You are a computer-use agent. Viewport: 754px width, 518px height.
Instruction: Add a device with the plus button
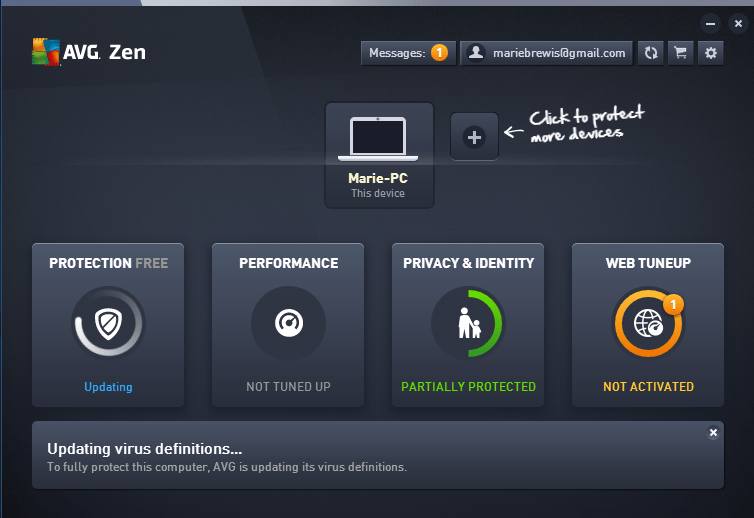474,137
